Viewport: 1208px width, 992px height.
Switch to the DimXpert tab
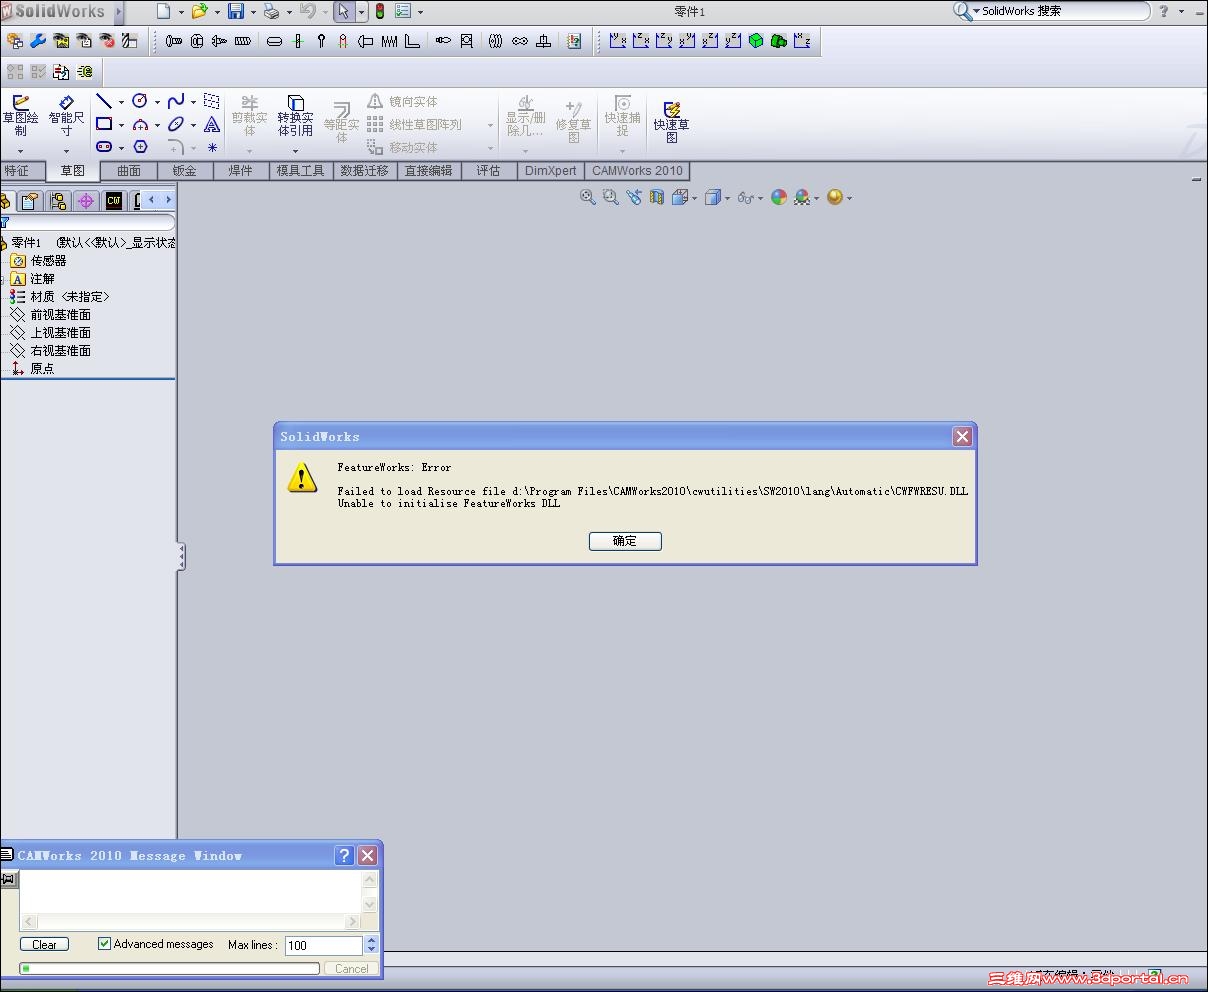551,171
